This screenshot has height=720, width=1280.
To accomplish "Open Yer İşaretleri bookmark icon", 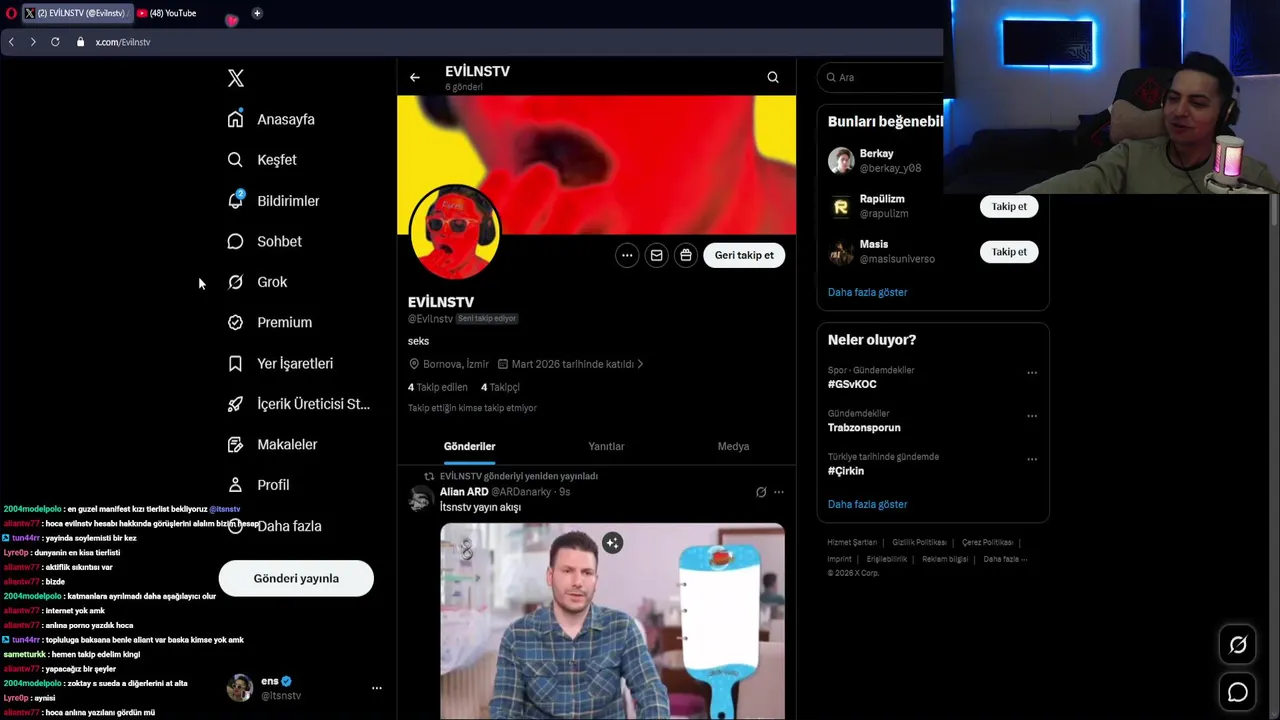I will (x=235, y=363).
